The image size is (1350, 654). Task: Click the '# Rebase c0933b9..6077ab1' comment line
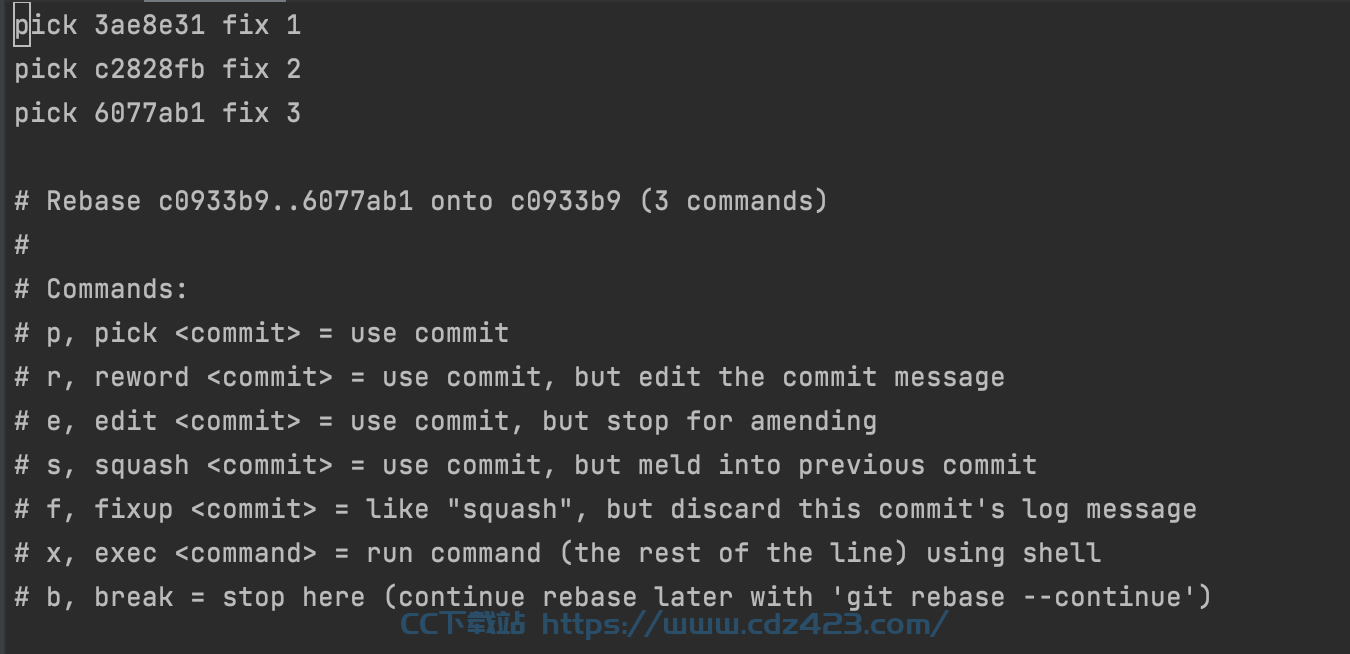click(421, 201)
